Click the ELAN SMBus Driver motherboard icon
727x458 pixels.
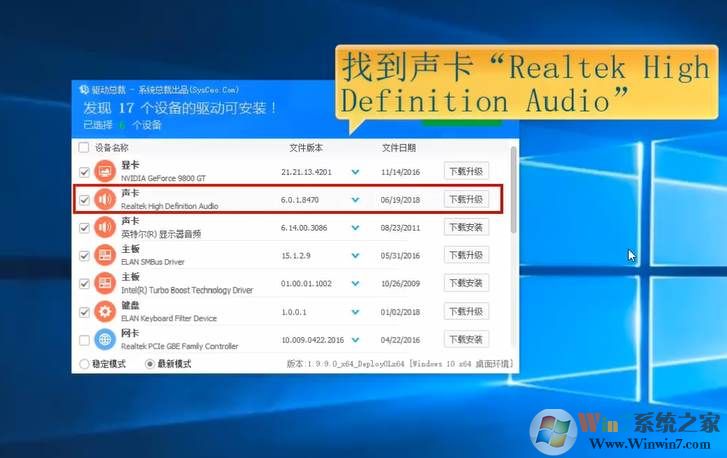[x=105, y=255]
